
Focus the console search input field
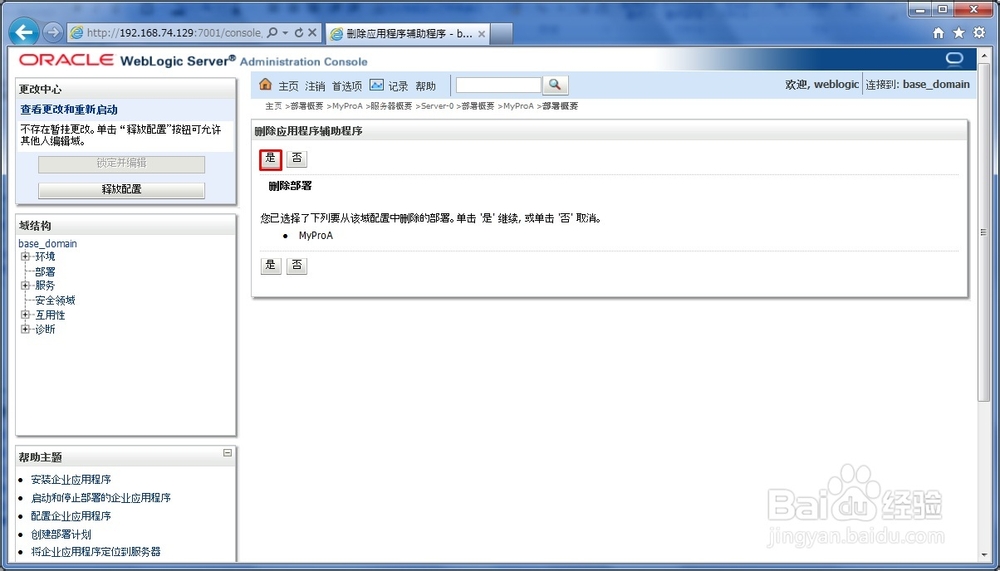coord(498,85)
